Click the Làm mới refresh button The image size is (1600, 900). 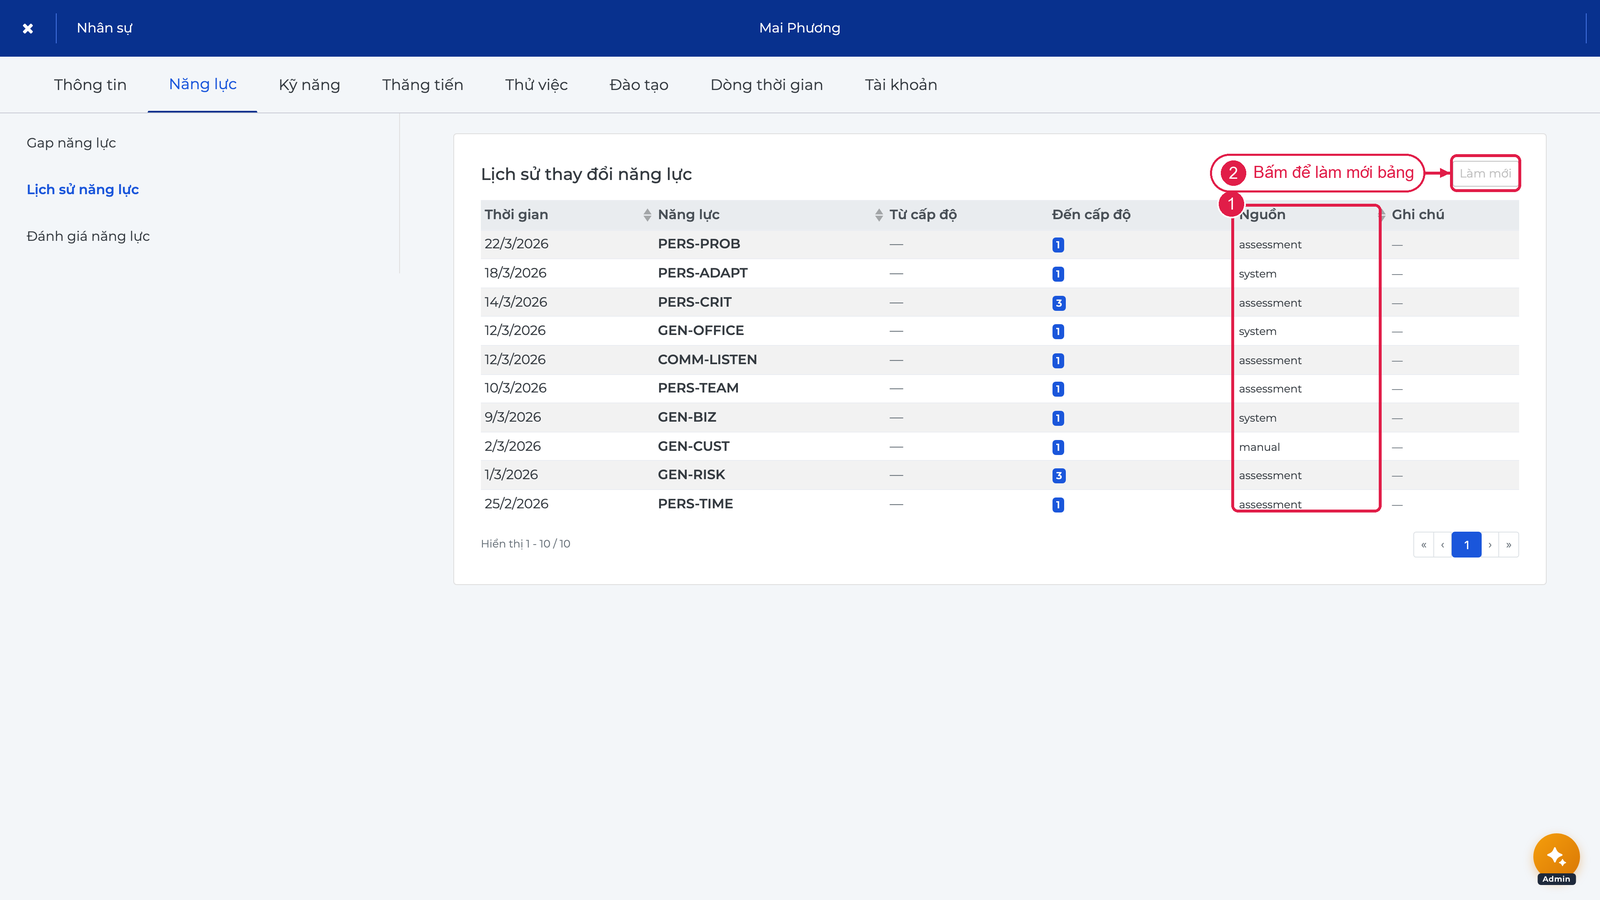pyautogui.click(x=1485, y=173)
